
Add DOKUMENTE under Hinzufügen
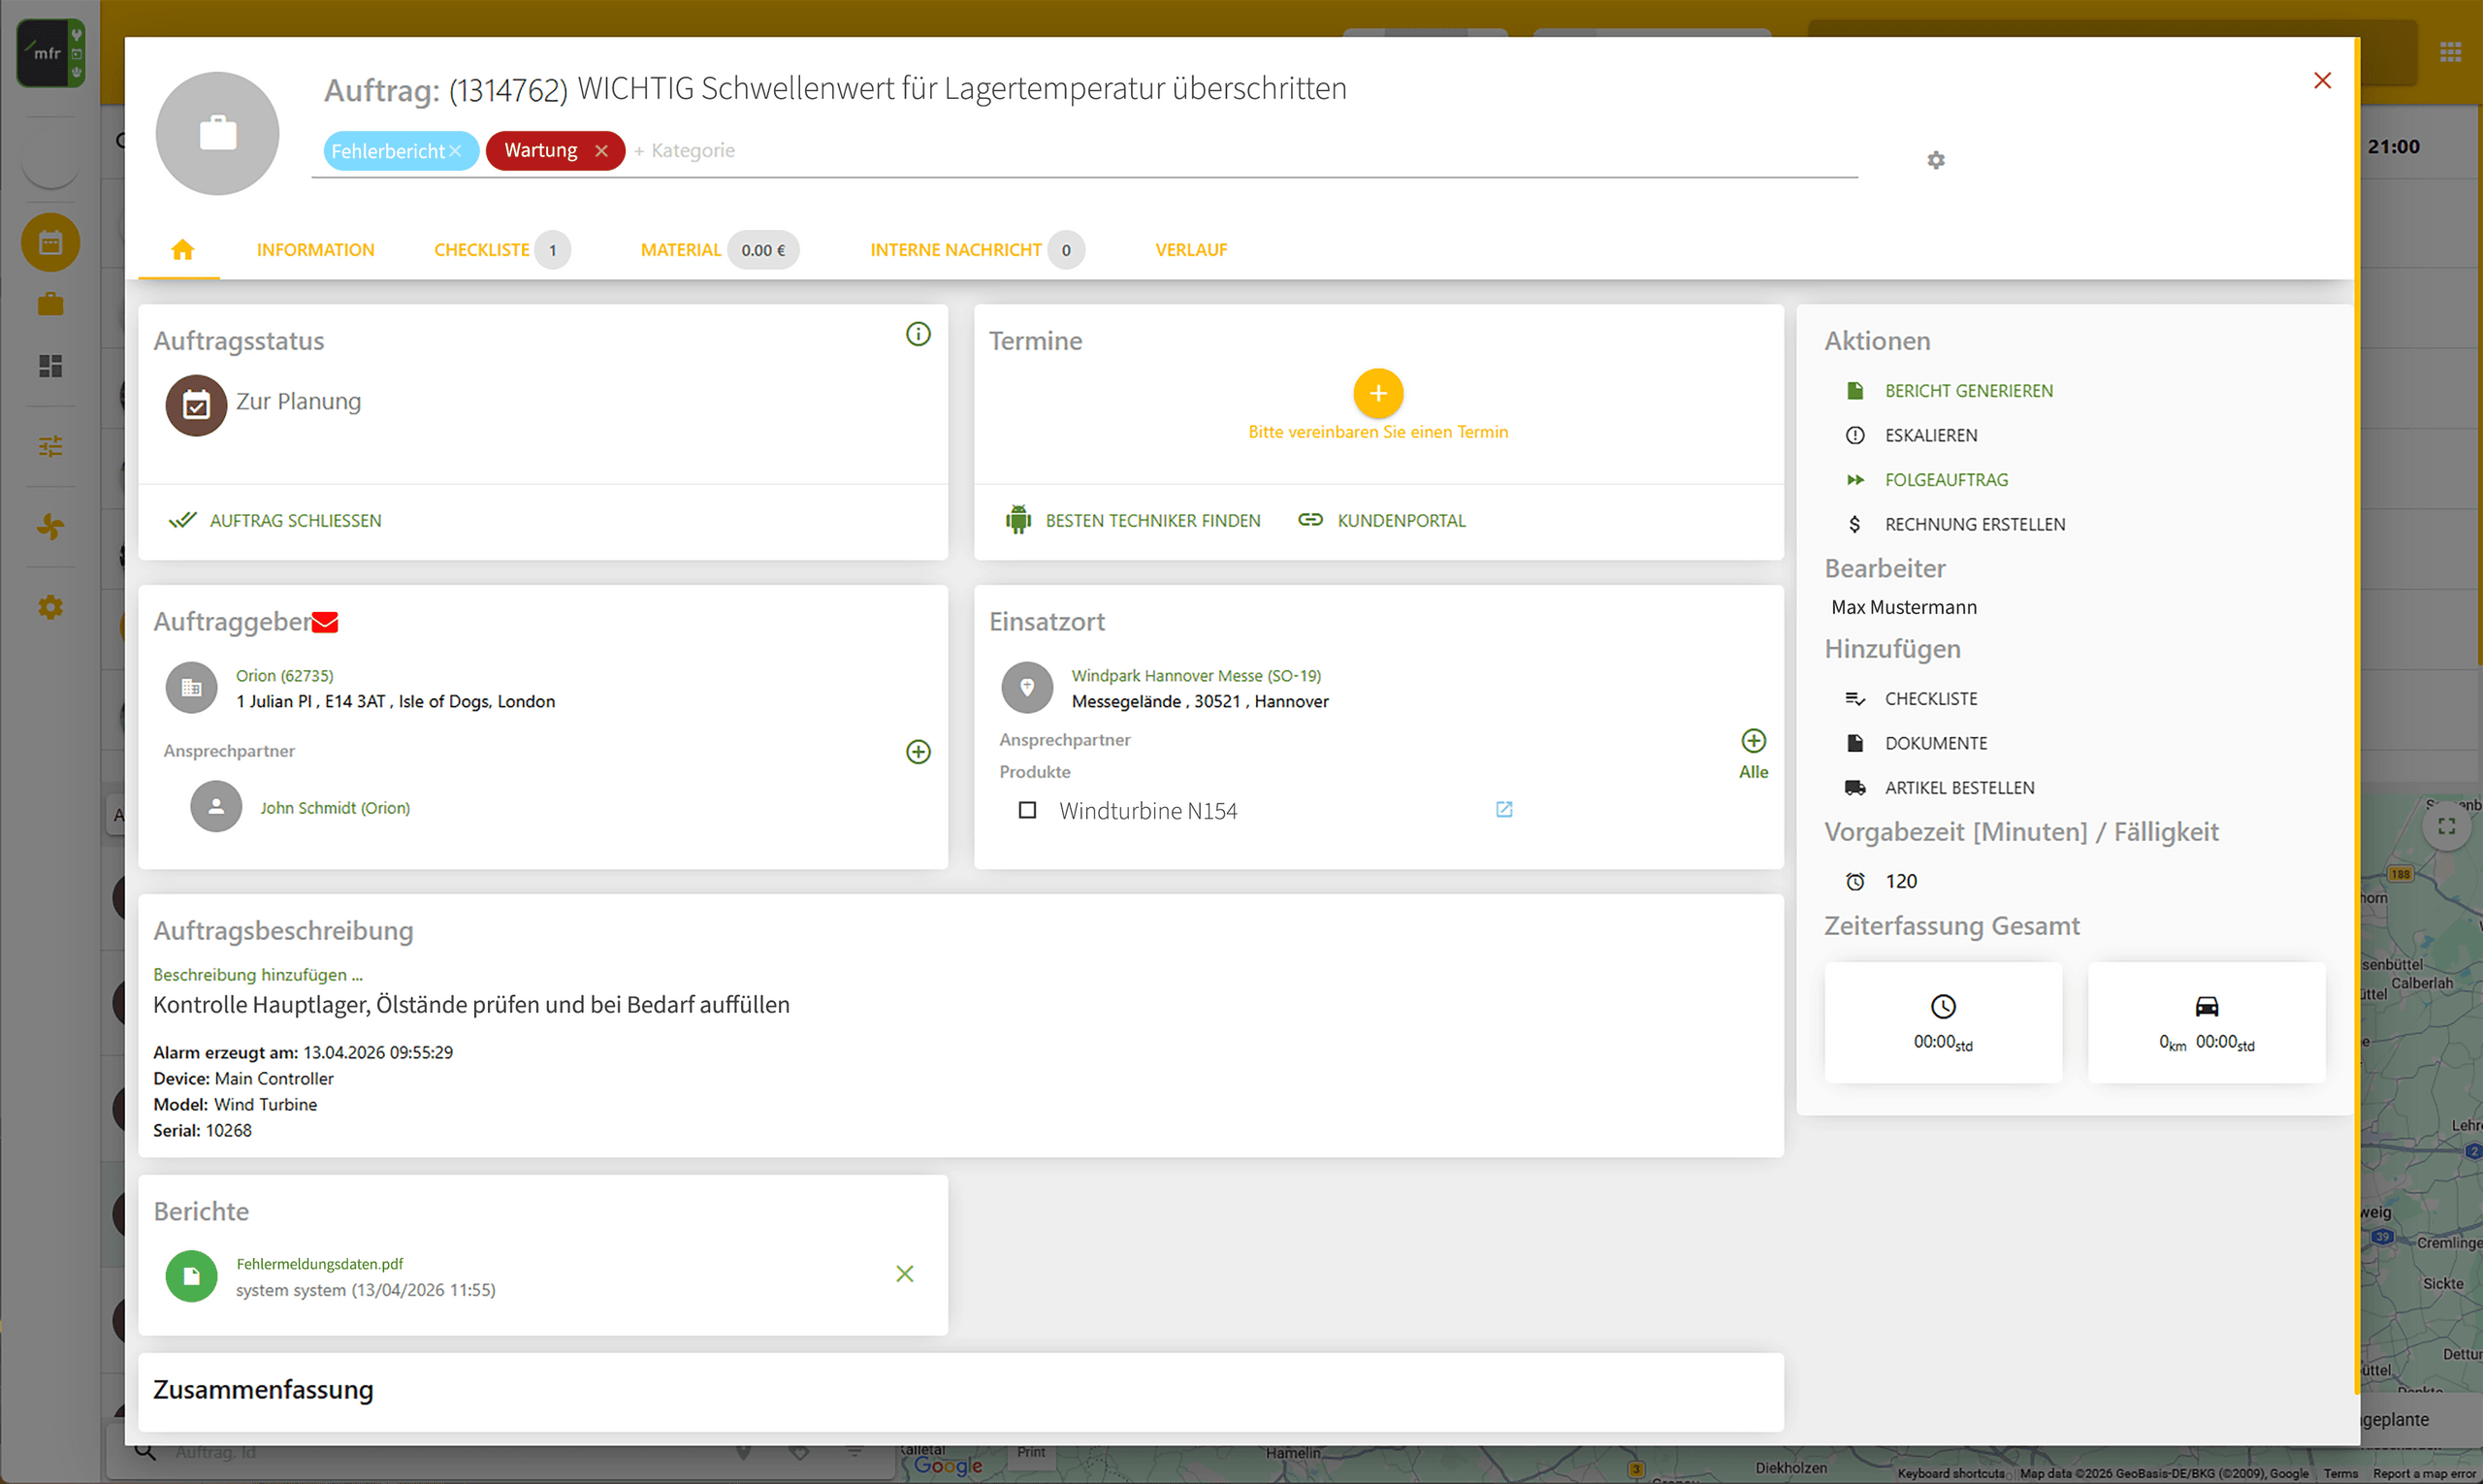tap(1915, 743)
